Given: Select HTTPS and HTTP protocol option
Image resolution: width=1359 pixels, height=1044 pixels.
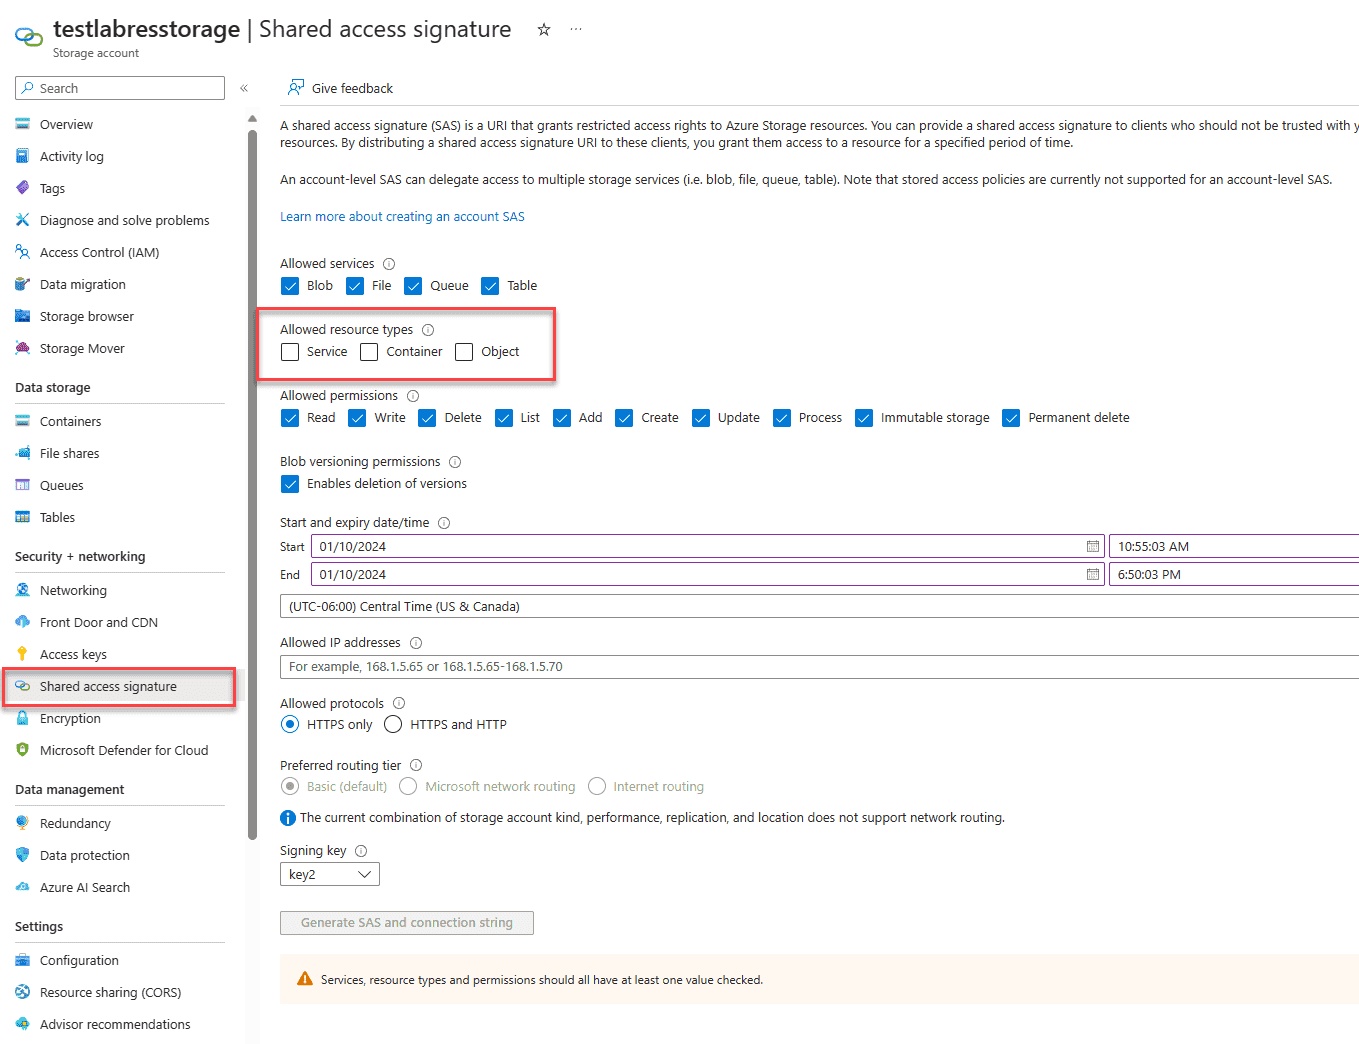Looking at the screenshot, I should tap(393, 724).
